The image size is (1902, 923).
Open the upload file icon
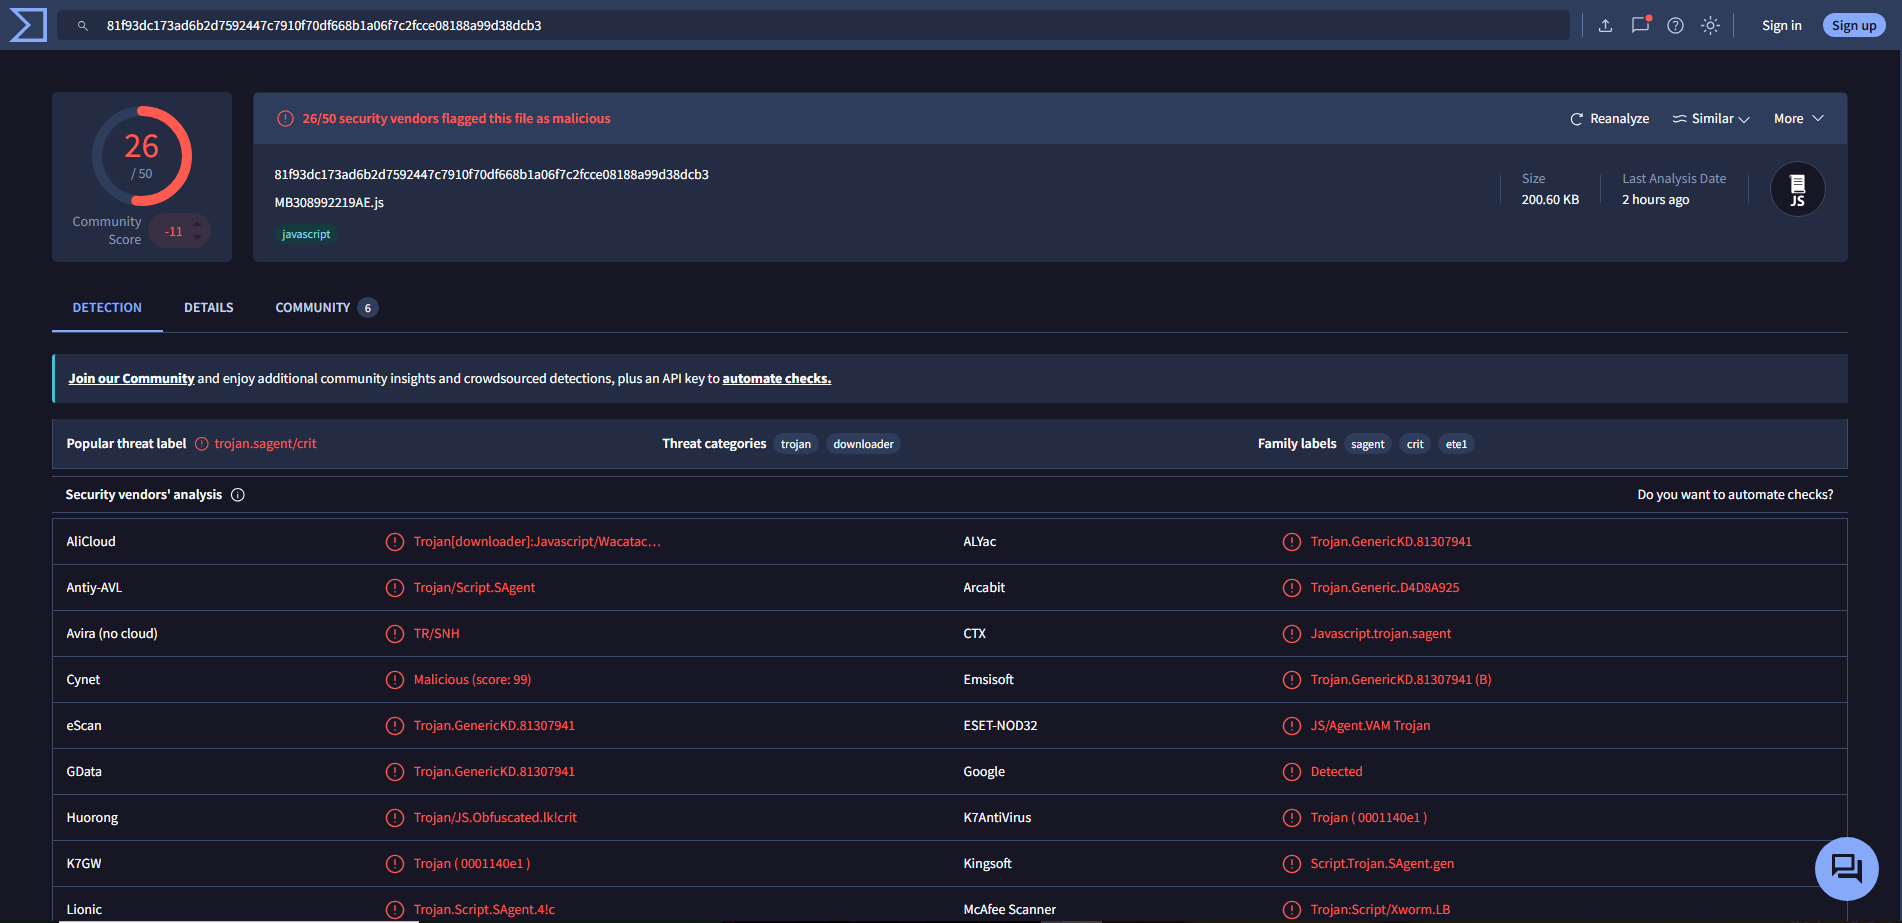tap(1605, 26)
